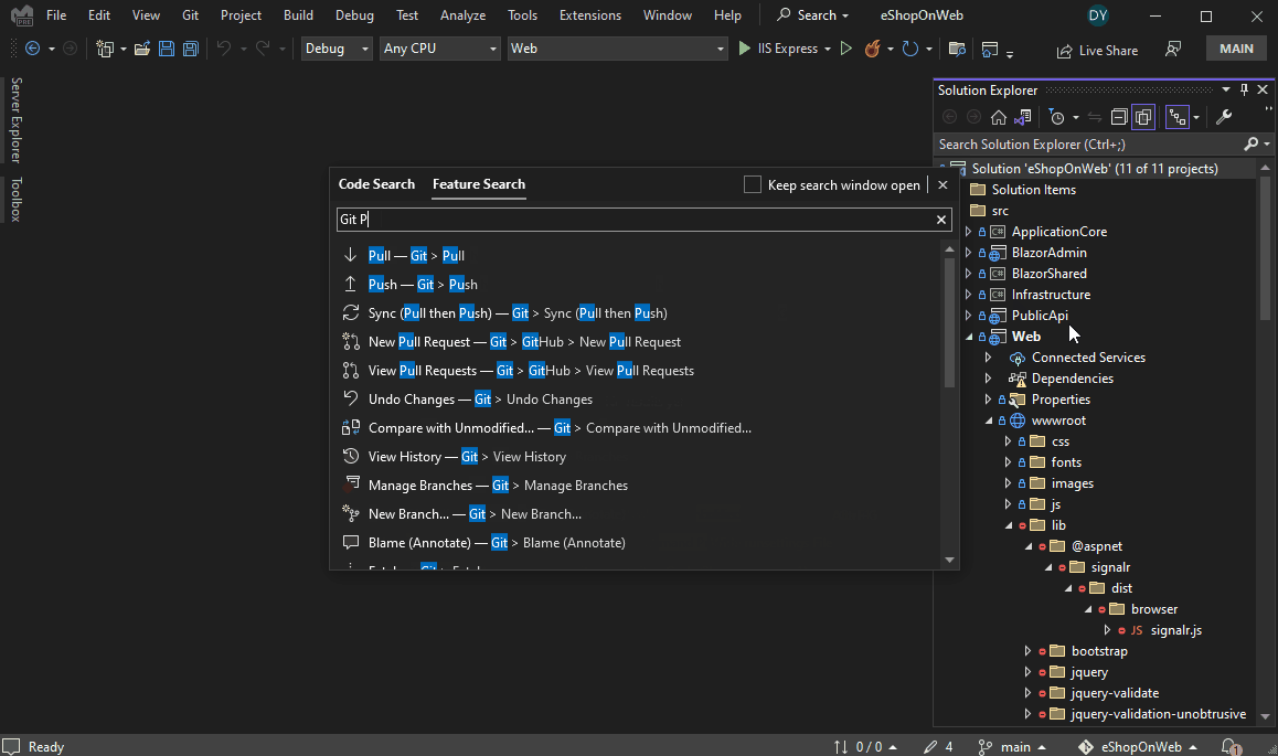
Task: Open the main branch selector in status bar
Action: click(1012, 746)
